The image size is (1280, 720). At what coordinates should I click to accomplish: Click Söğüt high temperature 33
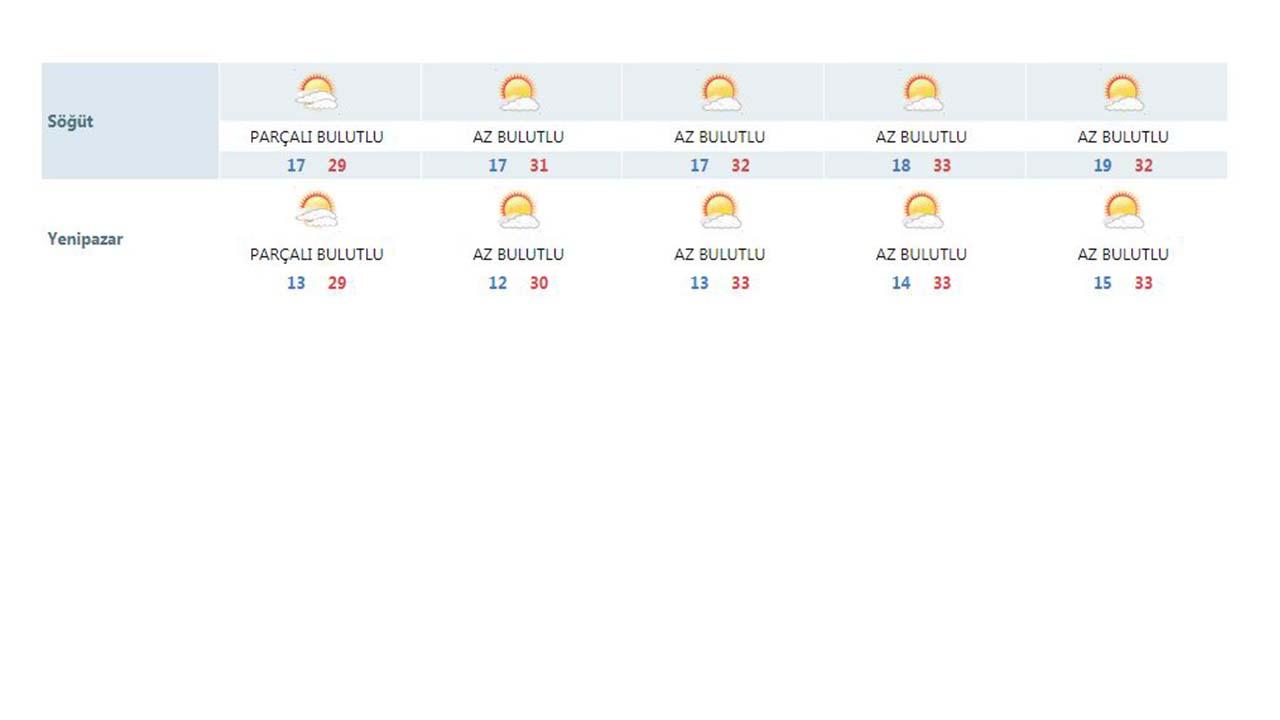942,166
